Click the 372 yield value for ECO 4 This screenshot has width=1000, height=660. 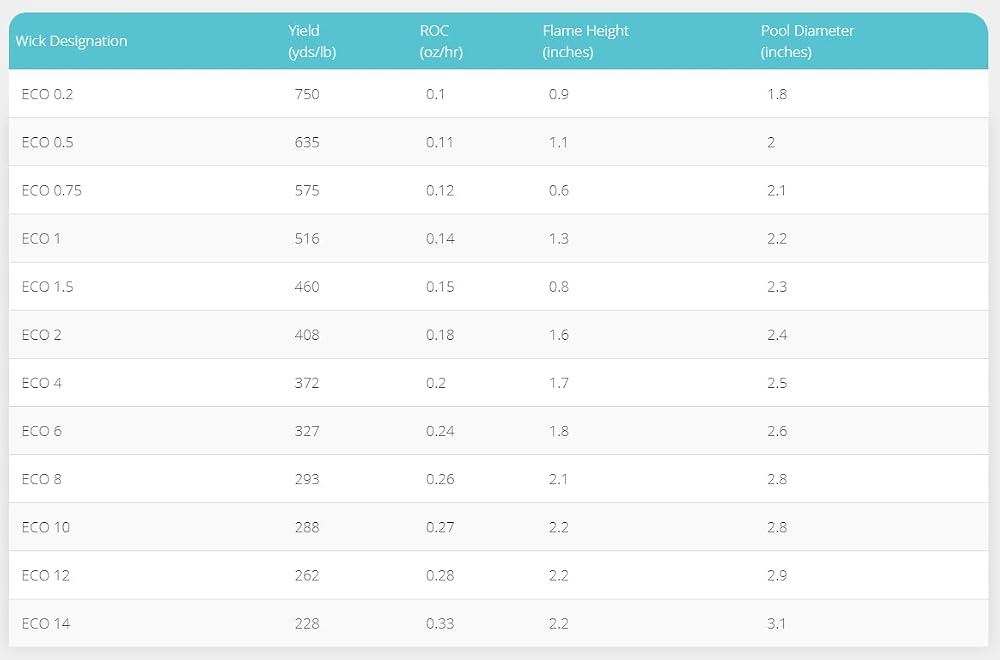pos(307,383)
